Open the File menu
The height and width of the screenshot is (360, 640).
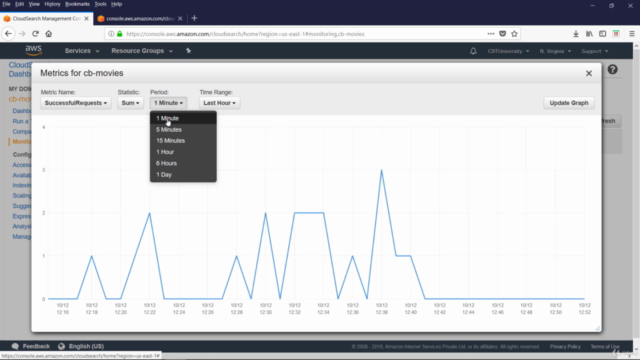click(7, 4)
